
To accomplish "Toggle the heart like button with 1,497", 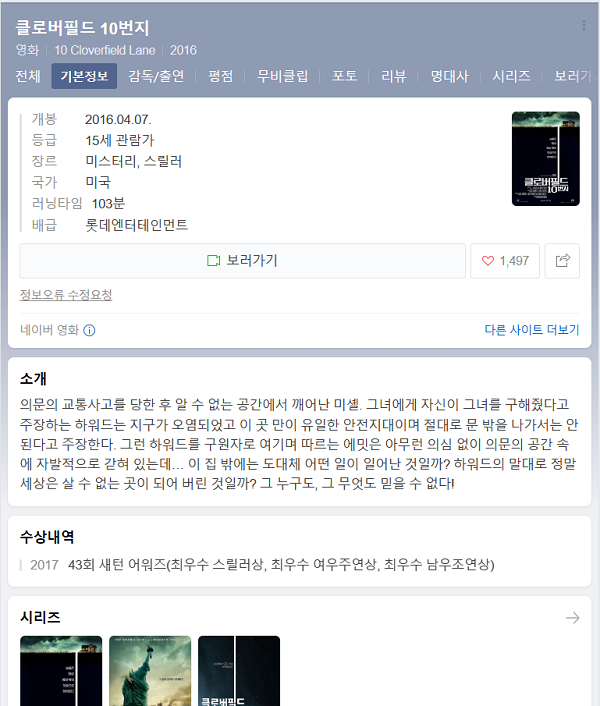I will (x=505, y=261).
